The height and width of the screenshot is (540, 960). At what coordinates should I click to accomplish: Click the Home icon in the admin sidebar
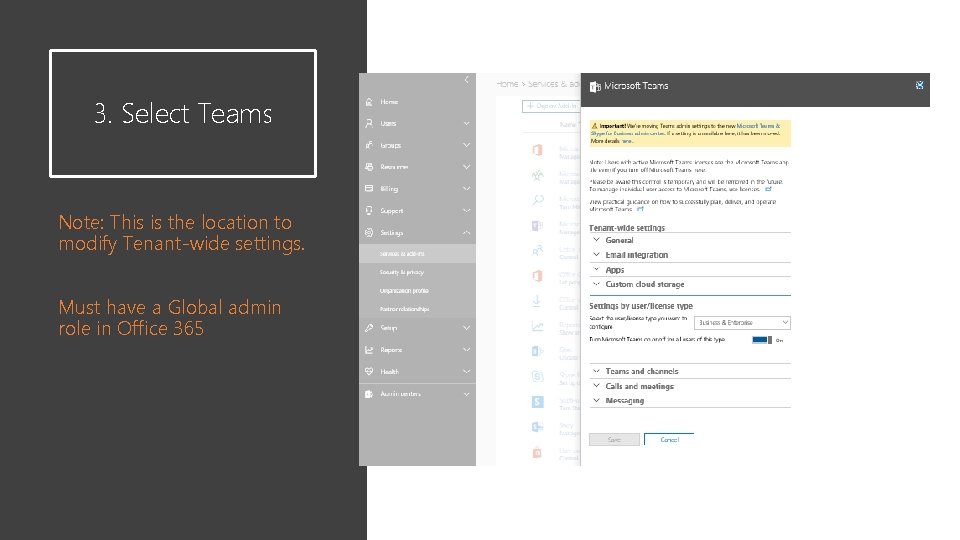click(369, 102)
